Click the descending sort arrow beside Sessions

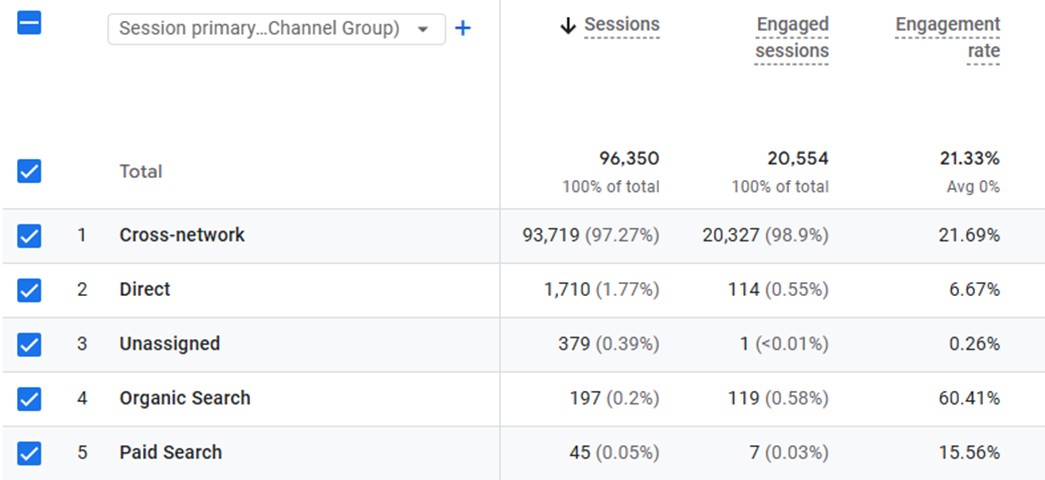coord(568,26)
